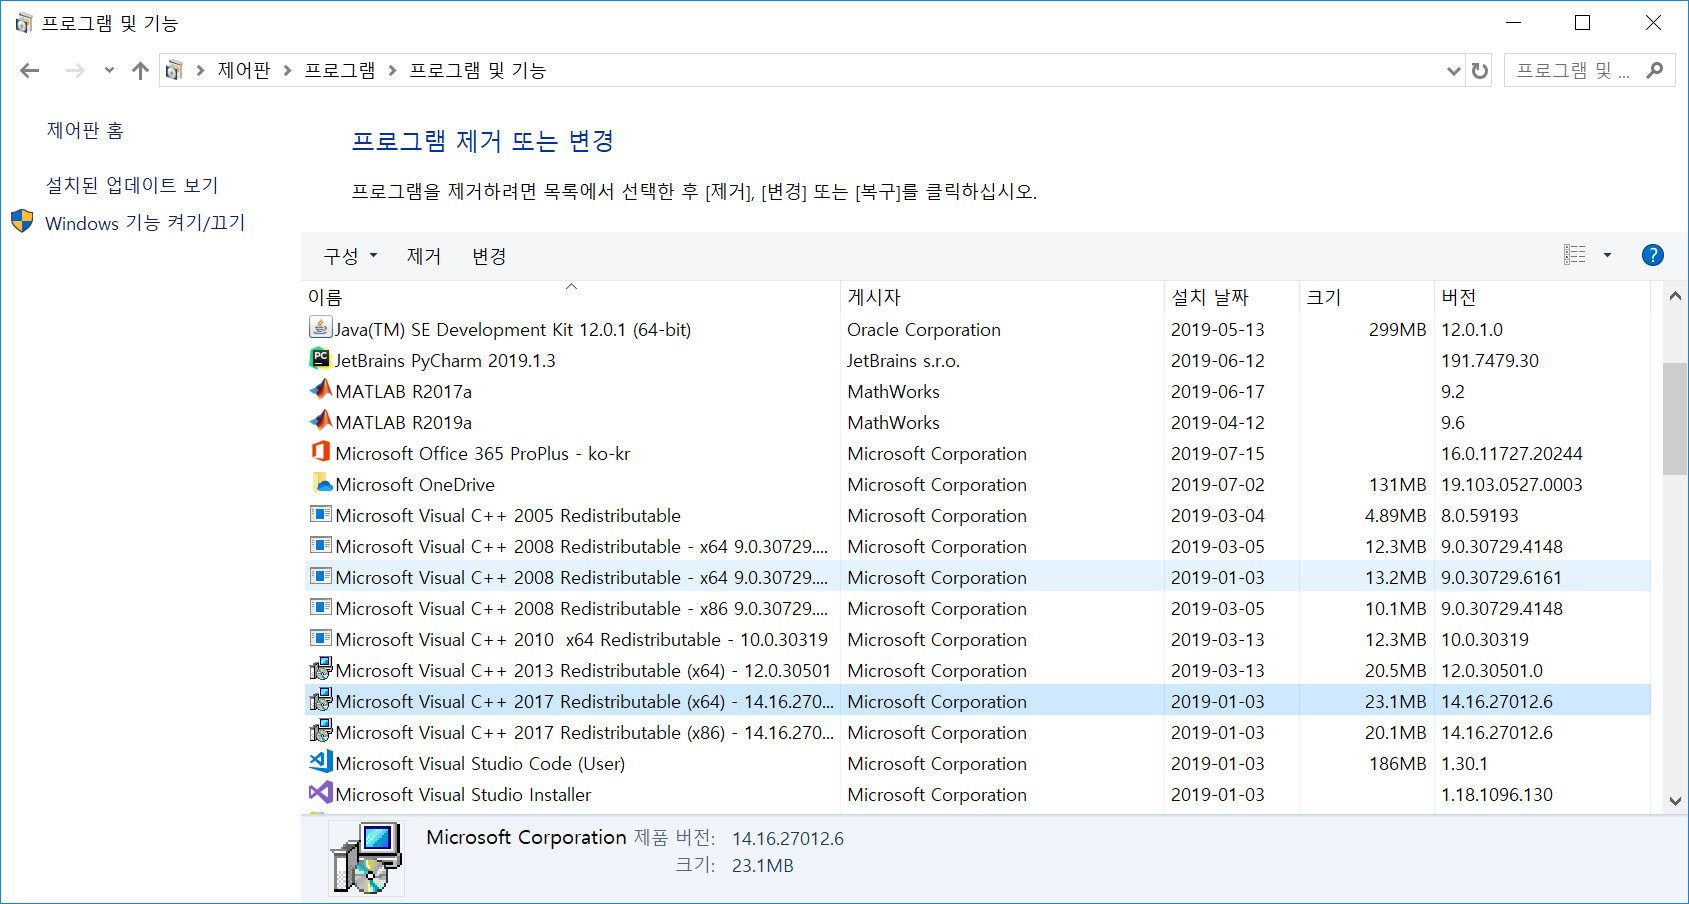Select Microsoft Visual C++ 2017 Redistributable (x64) row
1689x904 pixels.
[977, 701]
